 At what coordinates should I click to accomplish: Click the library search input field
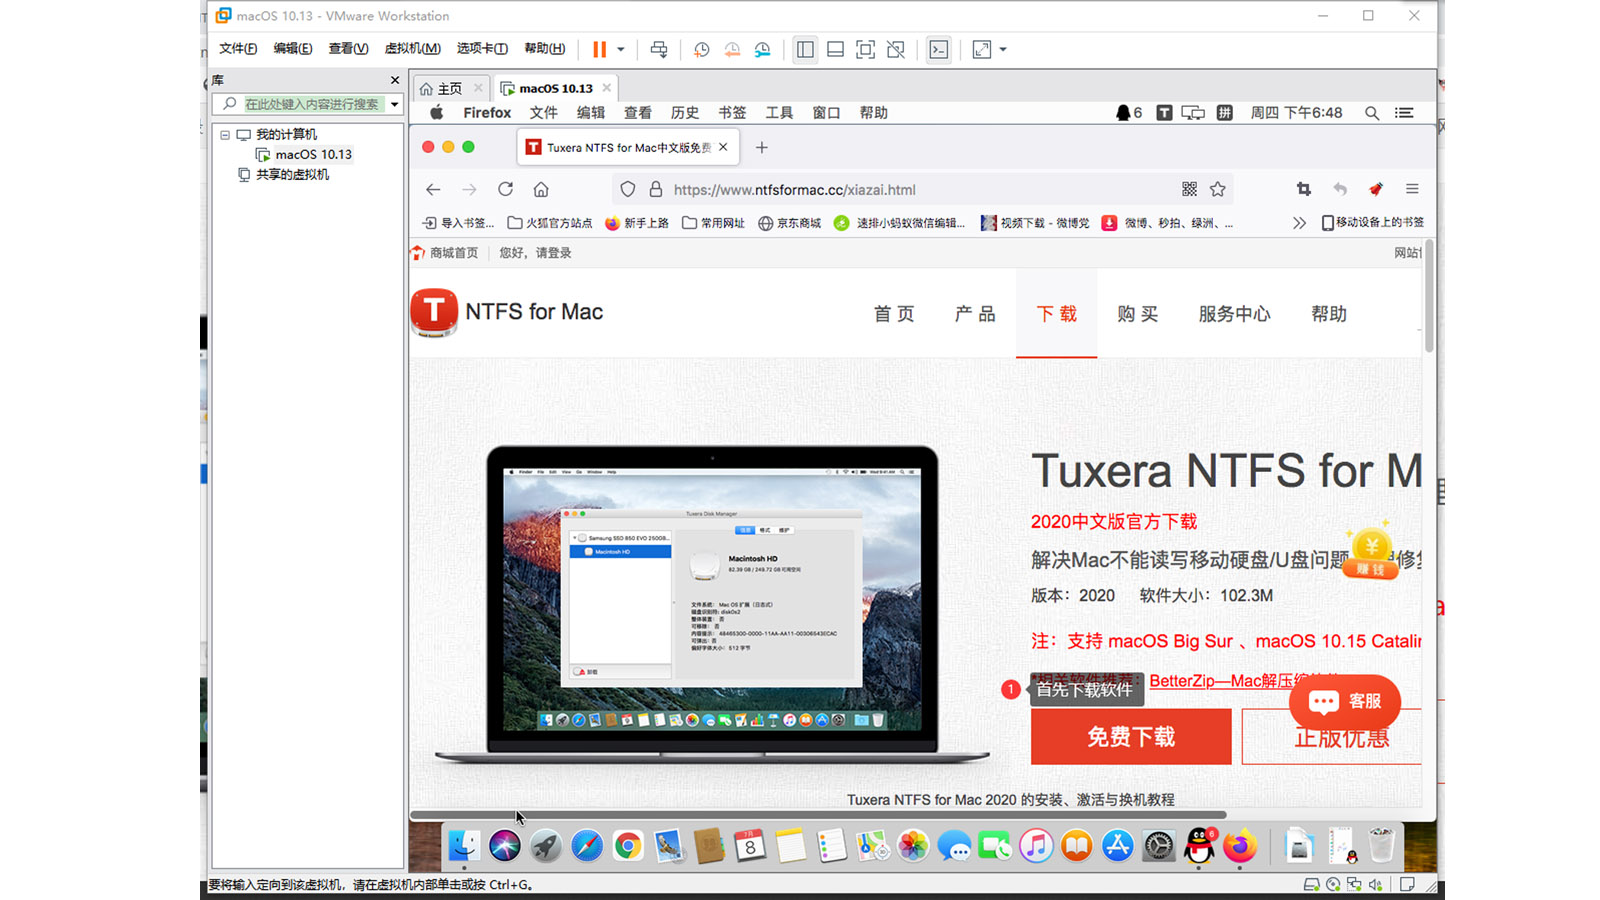312,104
